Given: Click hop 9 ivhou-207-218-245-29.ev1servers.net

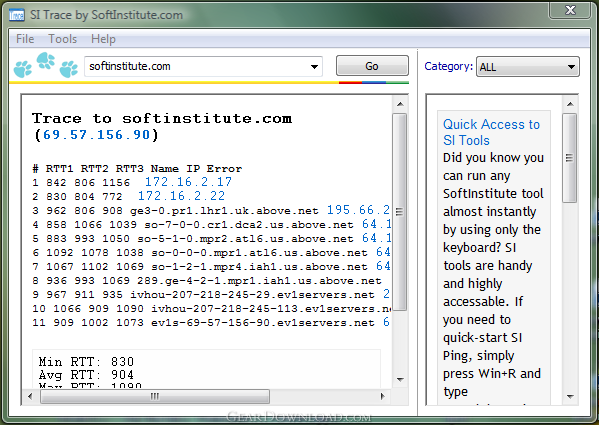Looking at the screenshot, I should pos(252,295).
